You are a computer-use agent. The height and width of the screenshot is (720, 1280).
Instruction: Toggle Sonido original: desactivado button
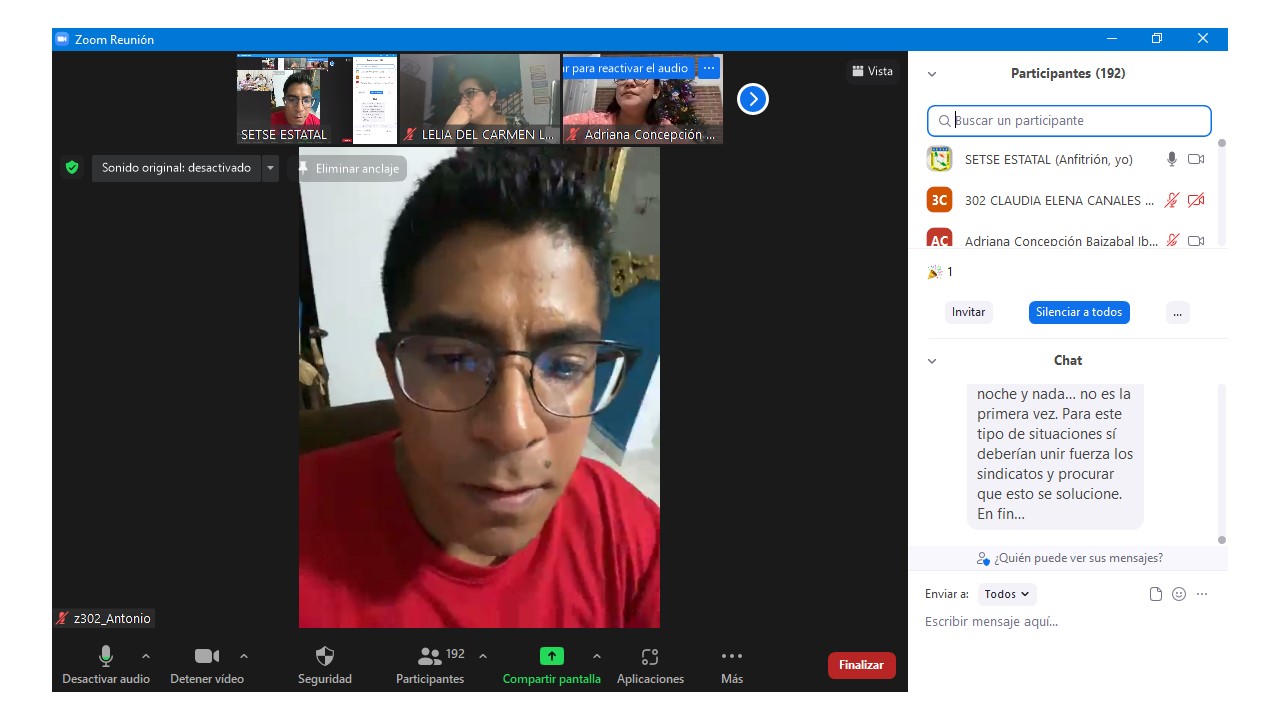click(176, 168)
